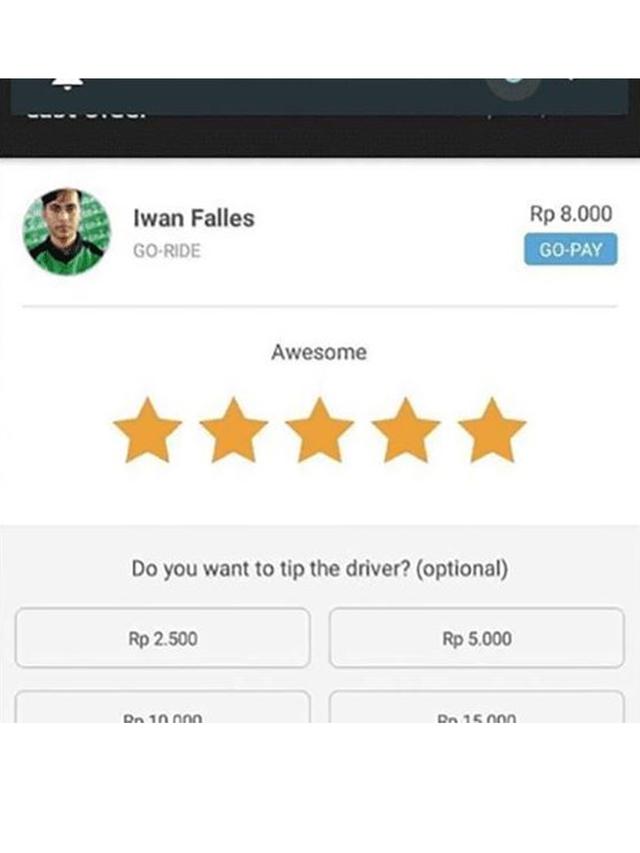Tap the middle star to adjust rating
This screenshot has width=640, height=853.
(x=319, y=431)
